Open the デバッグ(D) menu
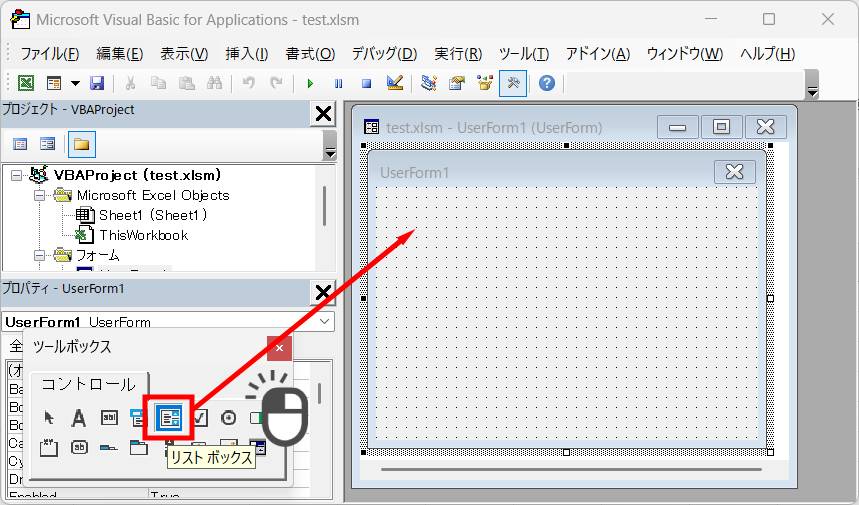Screen dimensions: 859x505 (385, 54)
